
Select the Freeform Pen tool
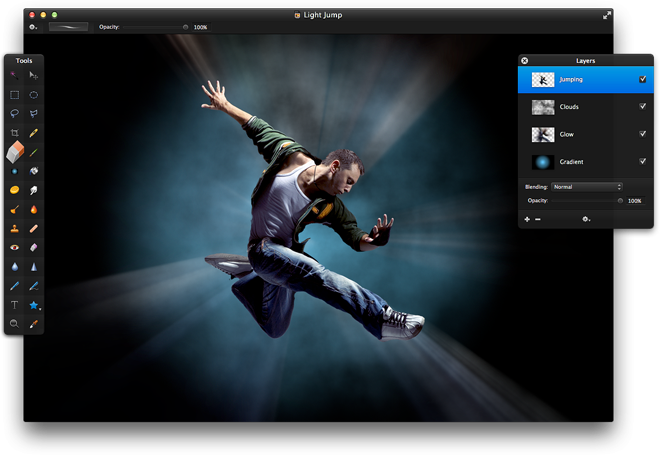click(x=34, y=286)
